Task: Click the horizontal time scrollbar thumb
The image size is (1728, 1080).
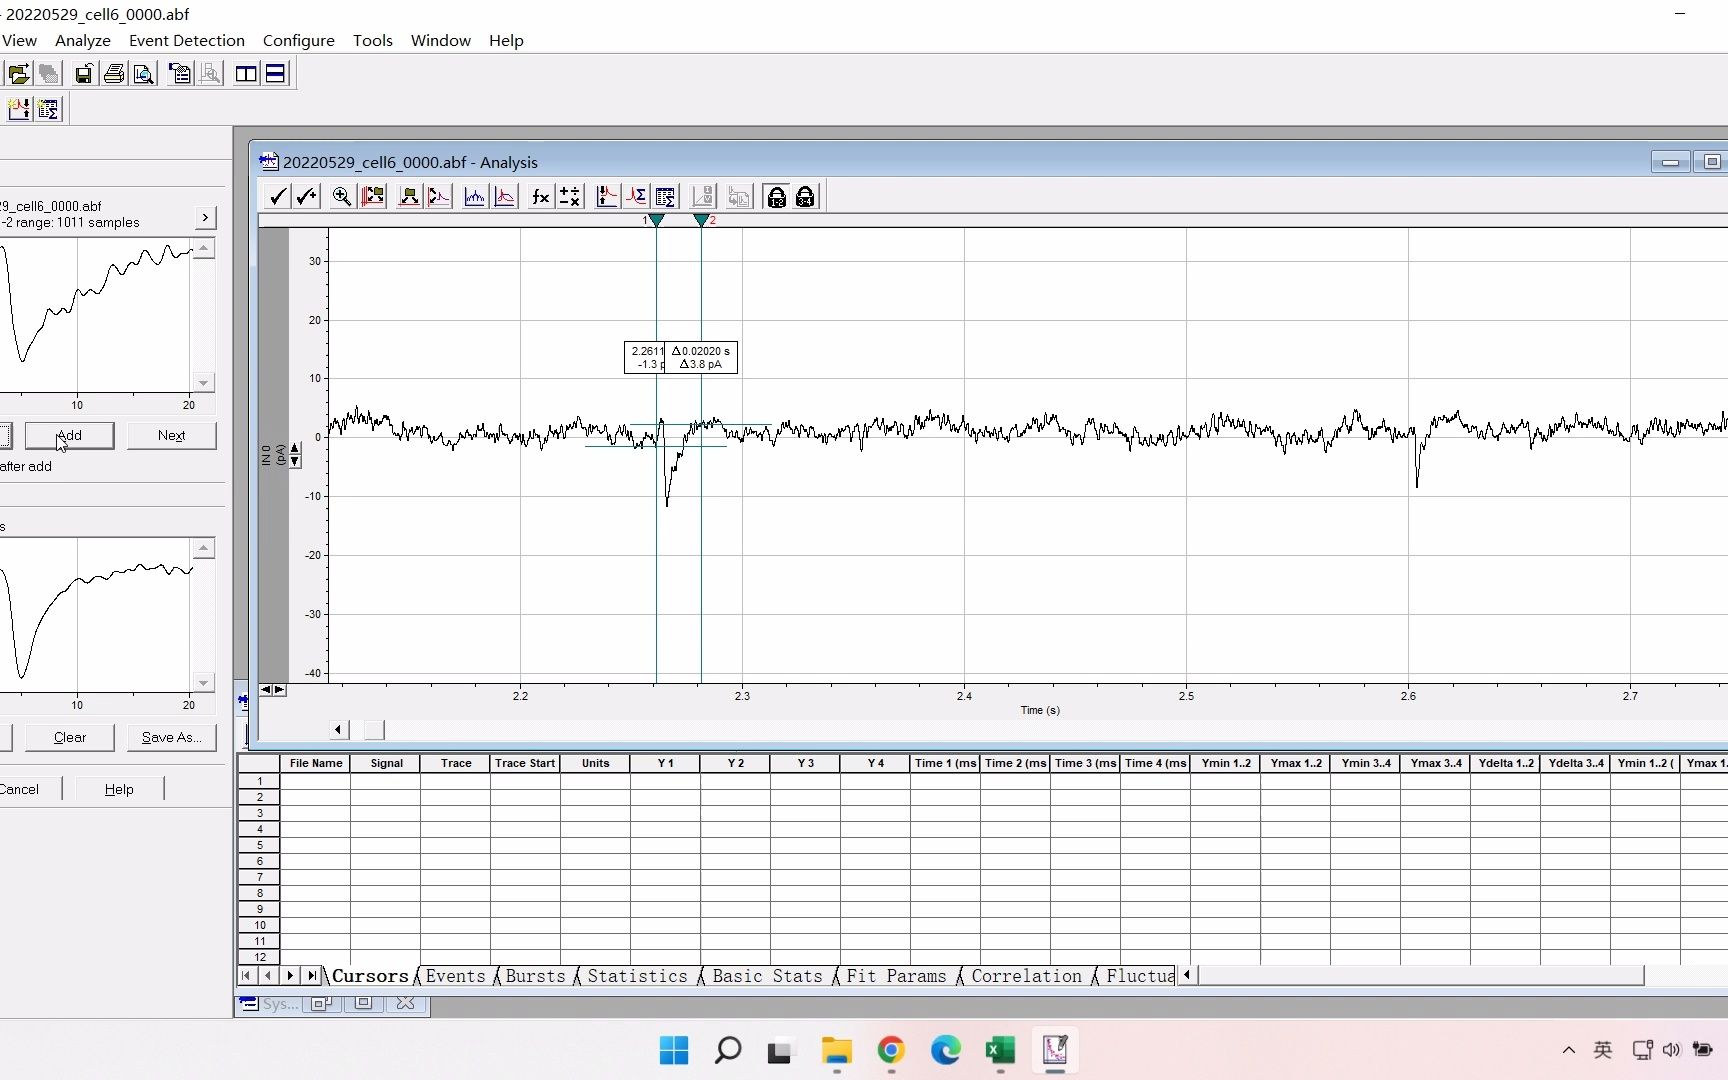Action: coord(374,730)
